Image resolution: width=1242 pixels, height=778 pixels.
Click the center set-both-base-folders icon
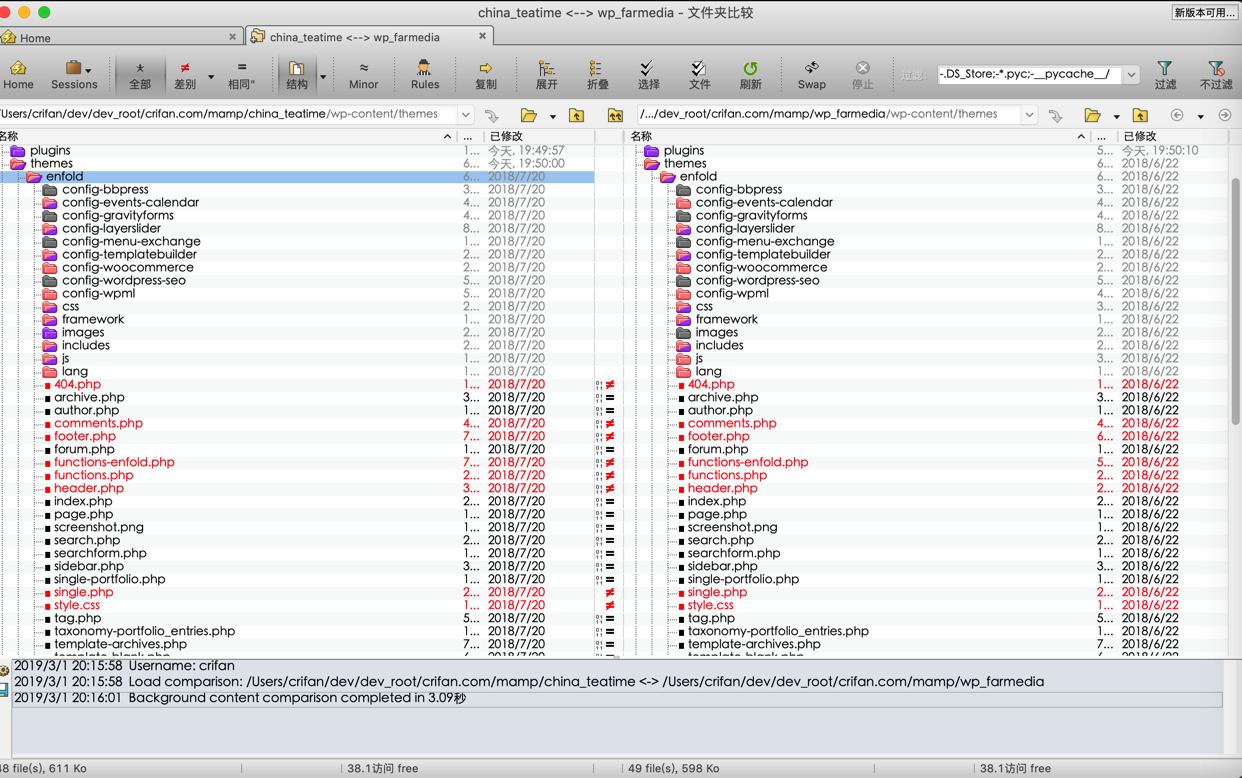615,115
